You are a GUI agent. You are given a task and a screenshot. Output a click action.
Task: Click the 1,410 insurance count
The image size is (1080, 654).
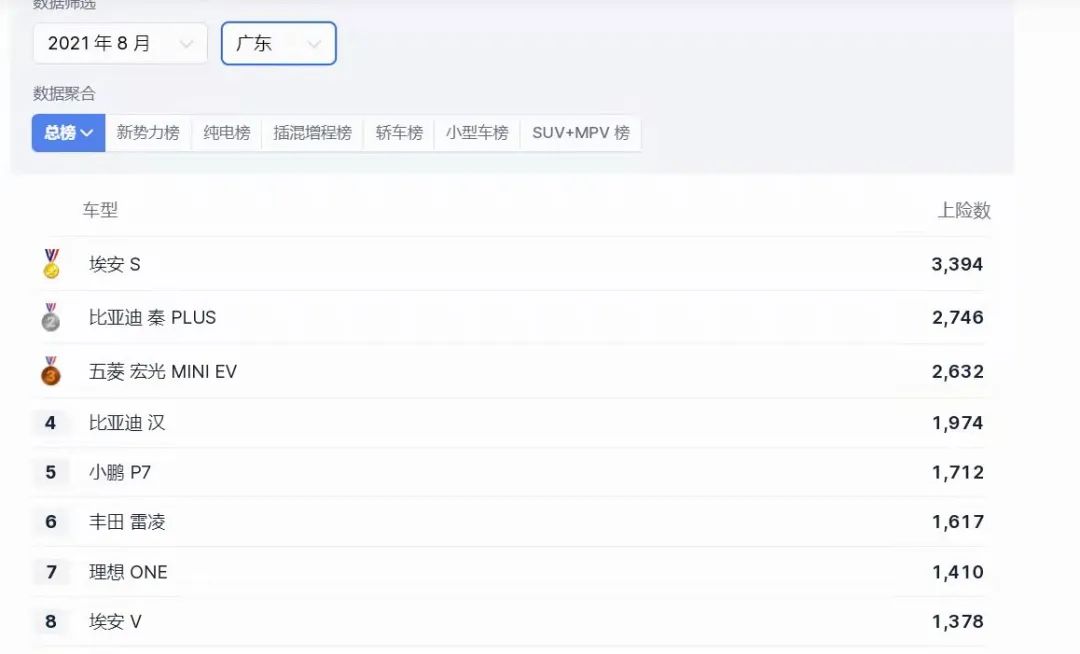click(957, 572)
